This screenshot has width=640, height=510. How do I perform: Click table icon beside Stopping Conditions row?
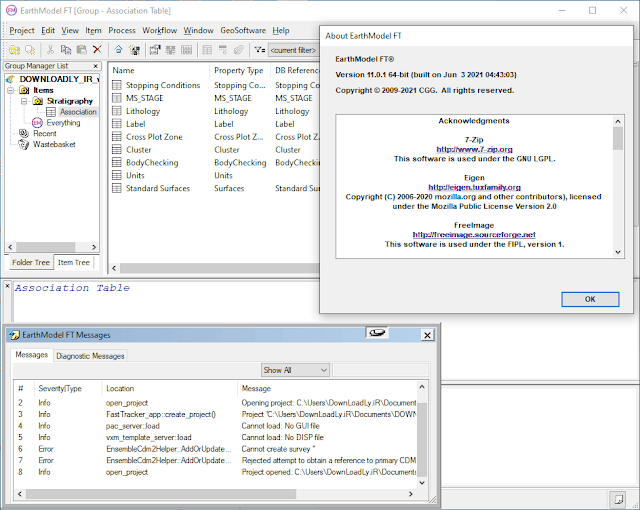[x=117, y=85]
